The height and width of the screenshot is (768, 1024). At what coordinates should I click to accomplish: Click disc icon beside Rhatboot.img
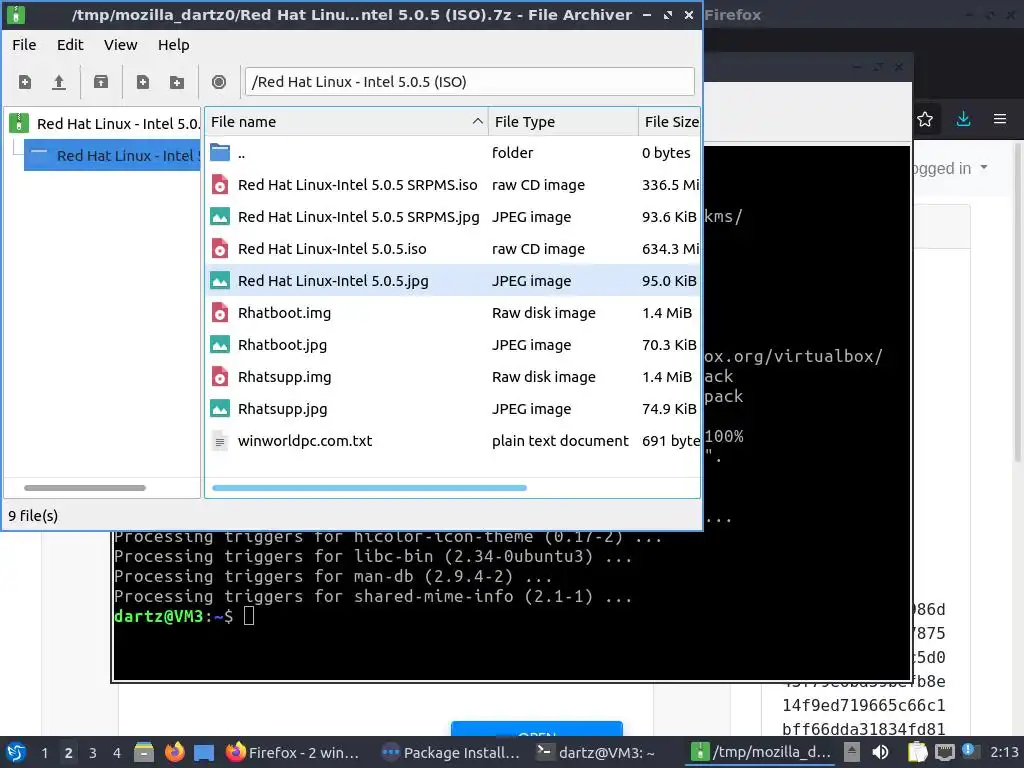pos(220,313)
